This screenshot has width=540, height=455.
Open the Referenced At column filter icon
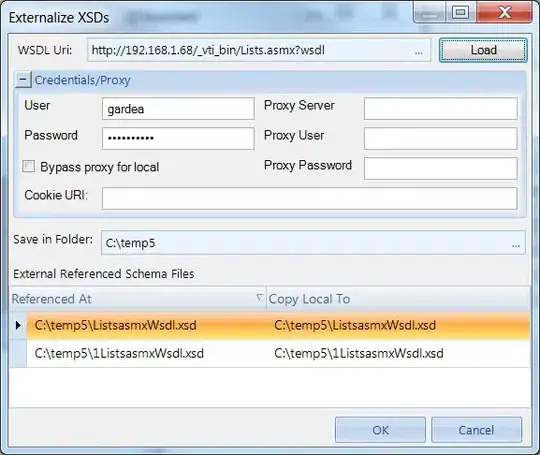[260, 297]
